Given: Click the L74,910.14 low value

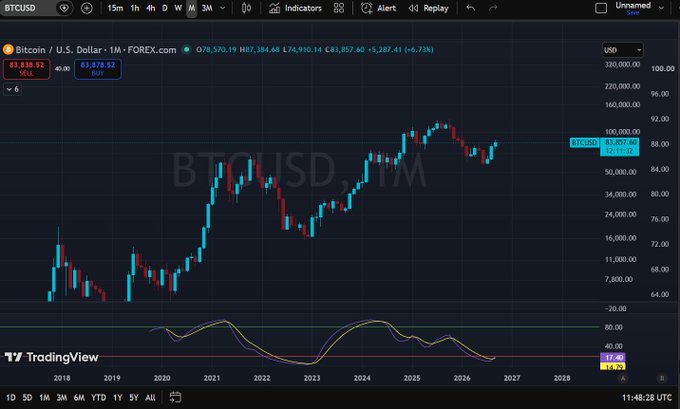Looking at the screenshot, I should click(x=302, y=50).
